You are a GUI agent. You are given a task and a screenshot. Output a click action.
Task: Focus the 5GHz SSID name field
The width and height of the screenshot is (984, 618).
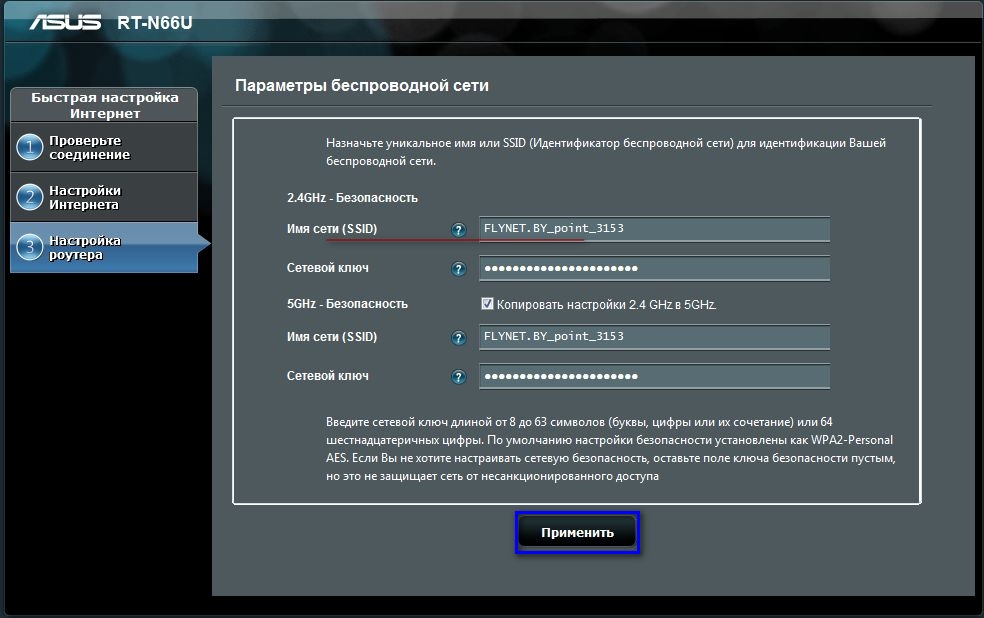[x=655, y=337]
